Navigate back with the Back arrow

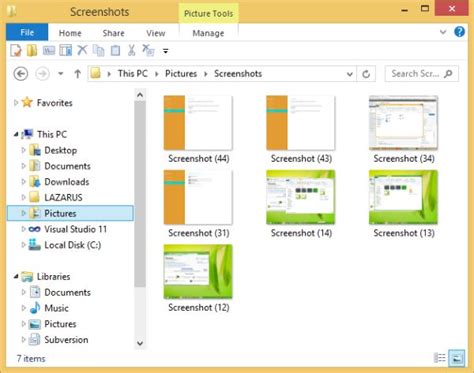click(x=21, y=74)
